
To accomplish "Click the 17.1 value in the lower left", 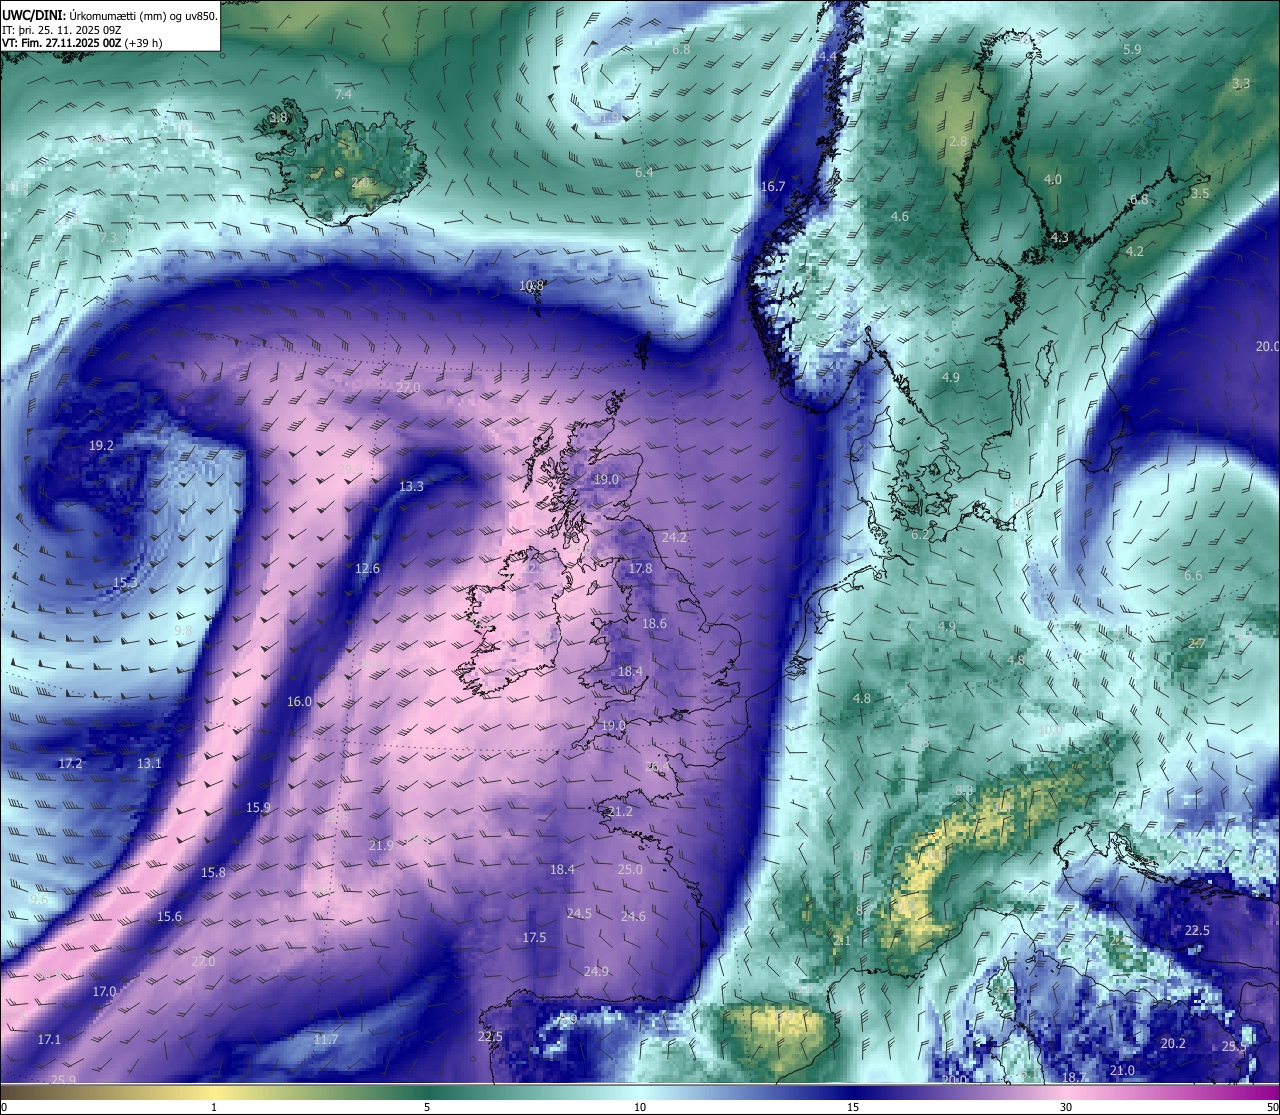I will click(x=49, y=1040).
